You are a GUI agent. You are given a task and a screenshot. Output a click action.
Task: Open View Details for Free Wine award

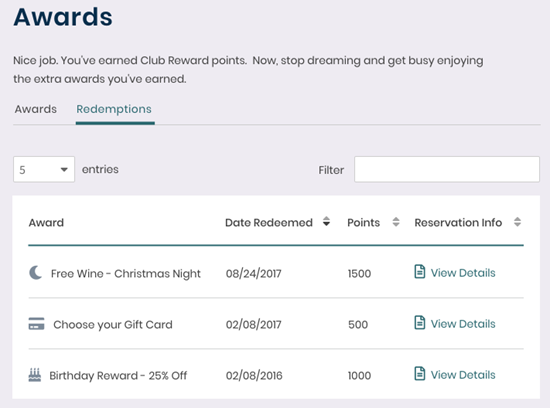[x=463, y=273]
